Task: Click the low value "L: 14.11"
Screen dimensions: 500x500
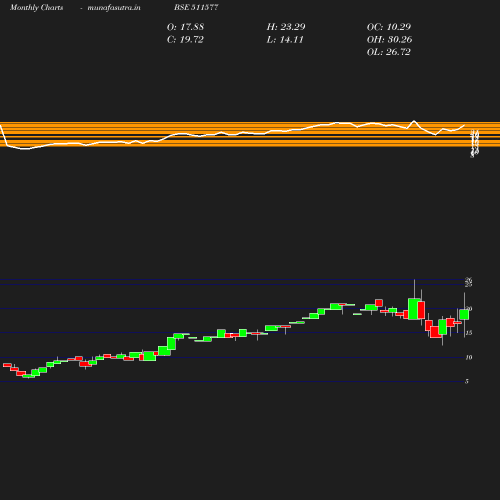Action: (285, 39)
